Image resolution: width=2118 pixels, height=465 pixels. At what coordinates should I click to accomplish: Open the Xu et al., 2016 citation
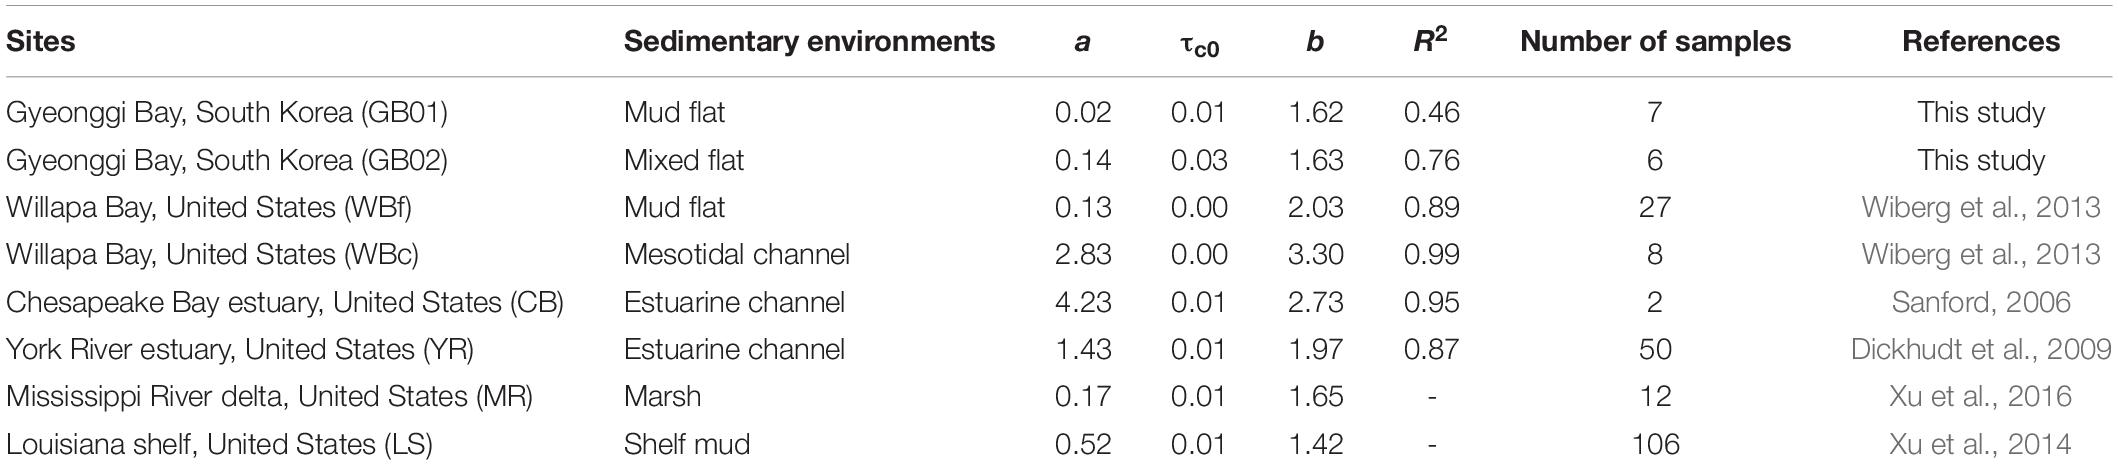coord(1981,396)
